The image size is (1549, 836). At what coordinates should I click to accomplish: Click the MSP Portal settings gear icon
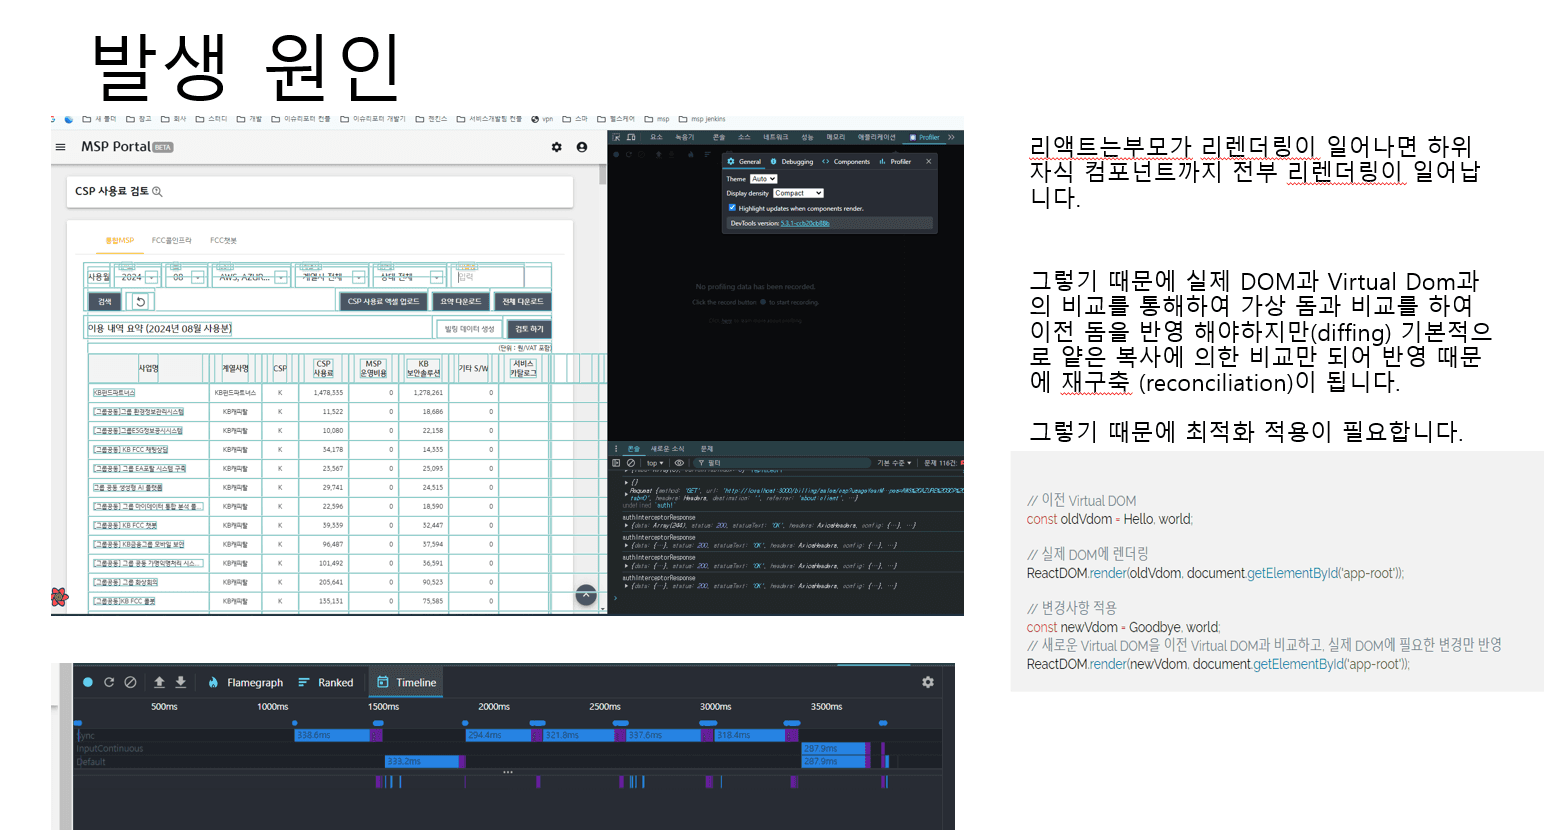point(557,147)
